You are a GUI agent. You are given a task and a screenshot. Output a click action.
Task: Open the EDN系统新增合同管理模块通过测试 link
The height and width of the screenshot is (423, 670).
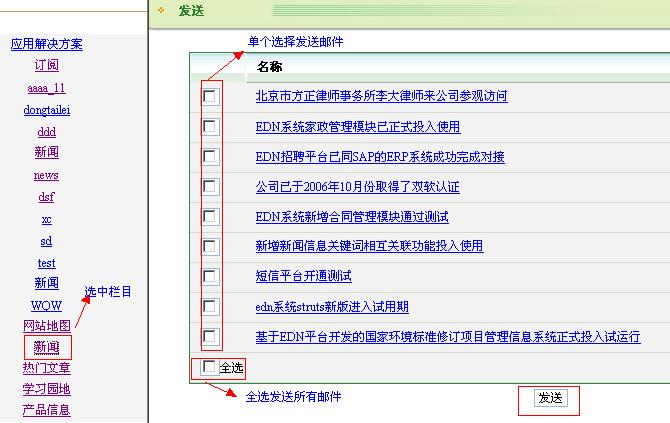pos(352,217)
